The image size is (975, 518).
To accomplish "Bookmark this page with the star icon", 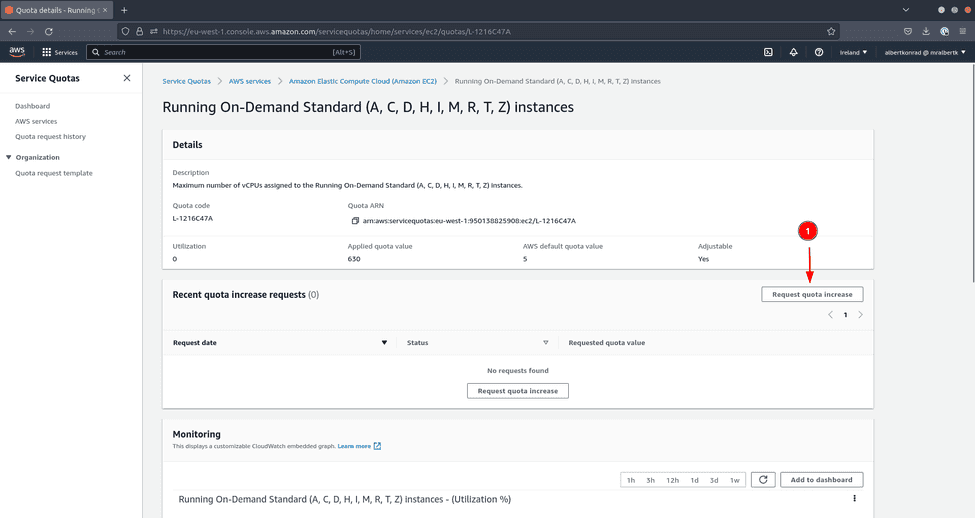I will [831, 31].
